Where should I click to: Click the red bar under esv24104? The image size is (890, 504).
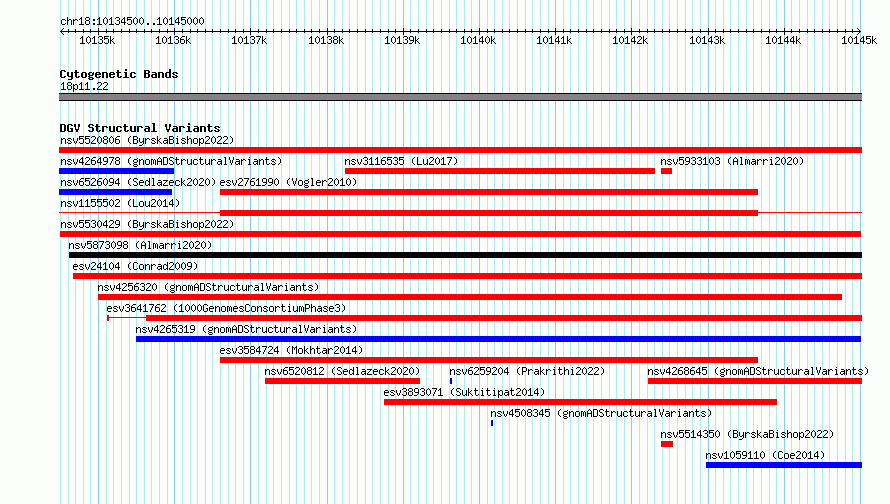467,276
